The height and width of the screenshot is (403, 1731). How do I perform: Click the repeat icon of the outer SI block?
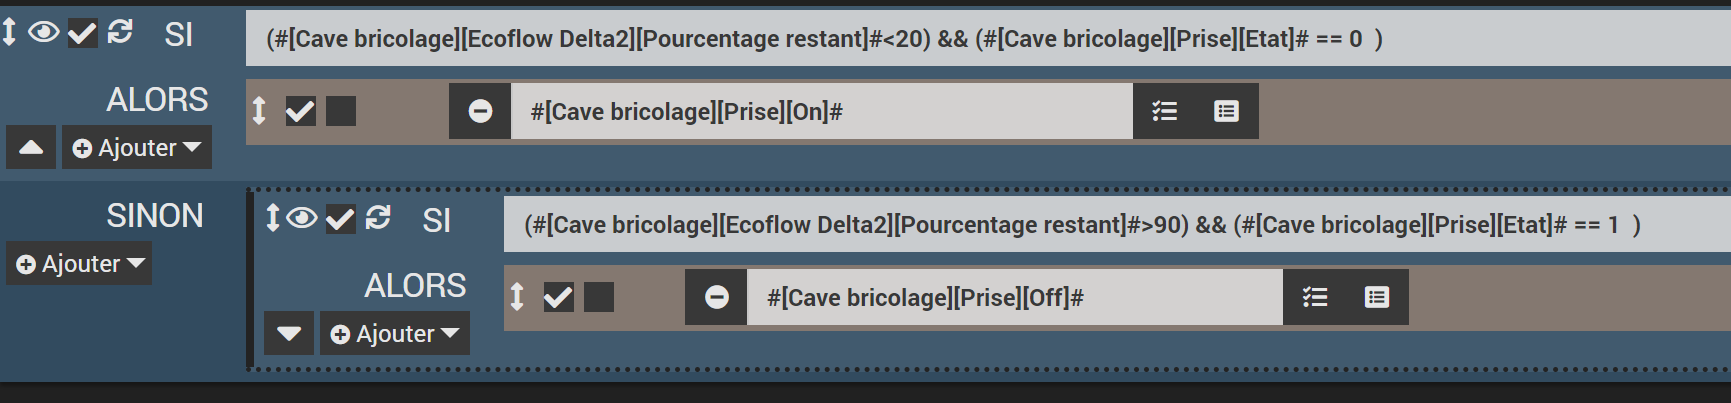tap(120, 32)
